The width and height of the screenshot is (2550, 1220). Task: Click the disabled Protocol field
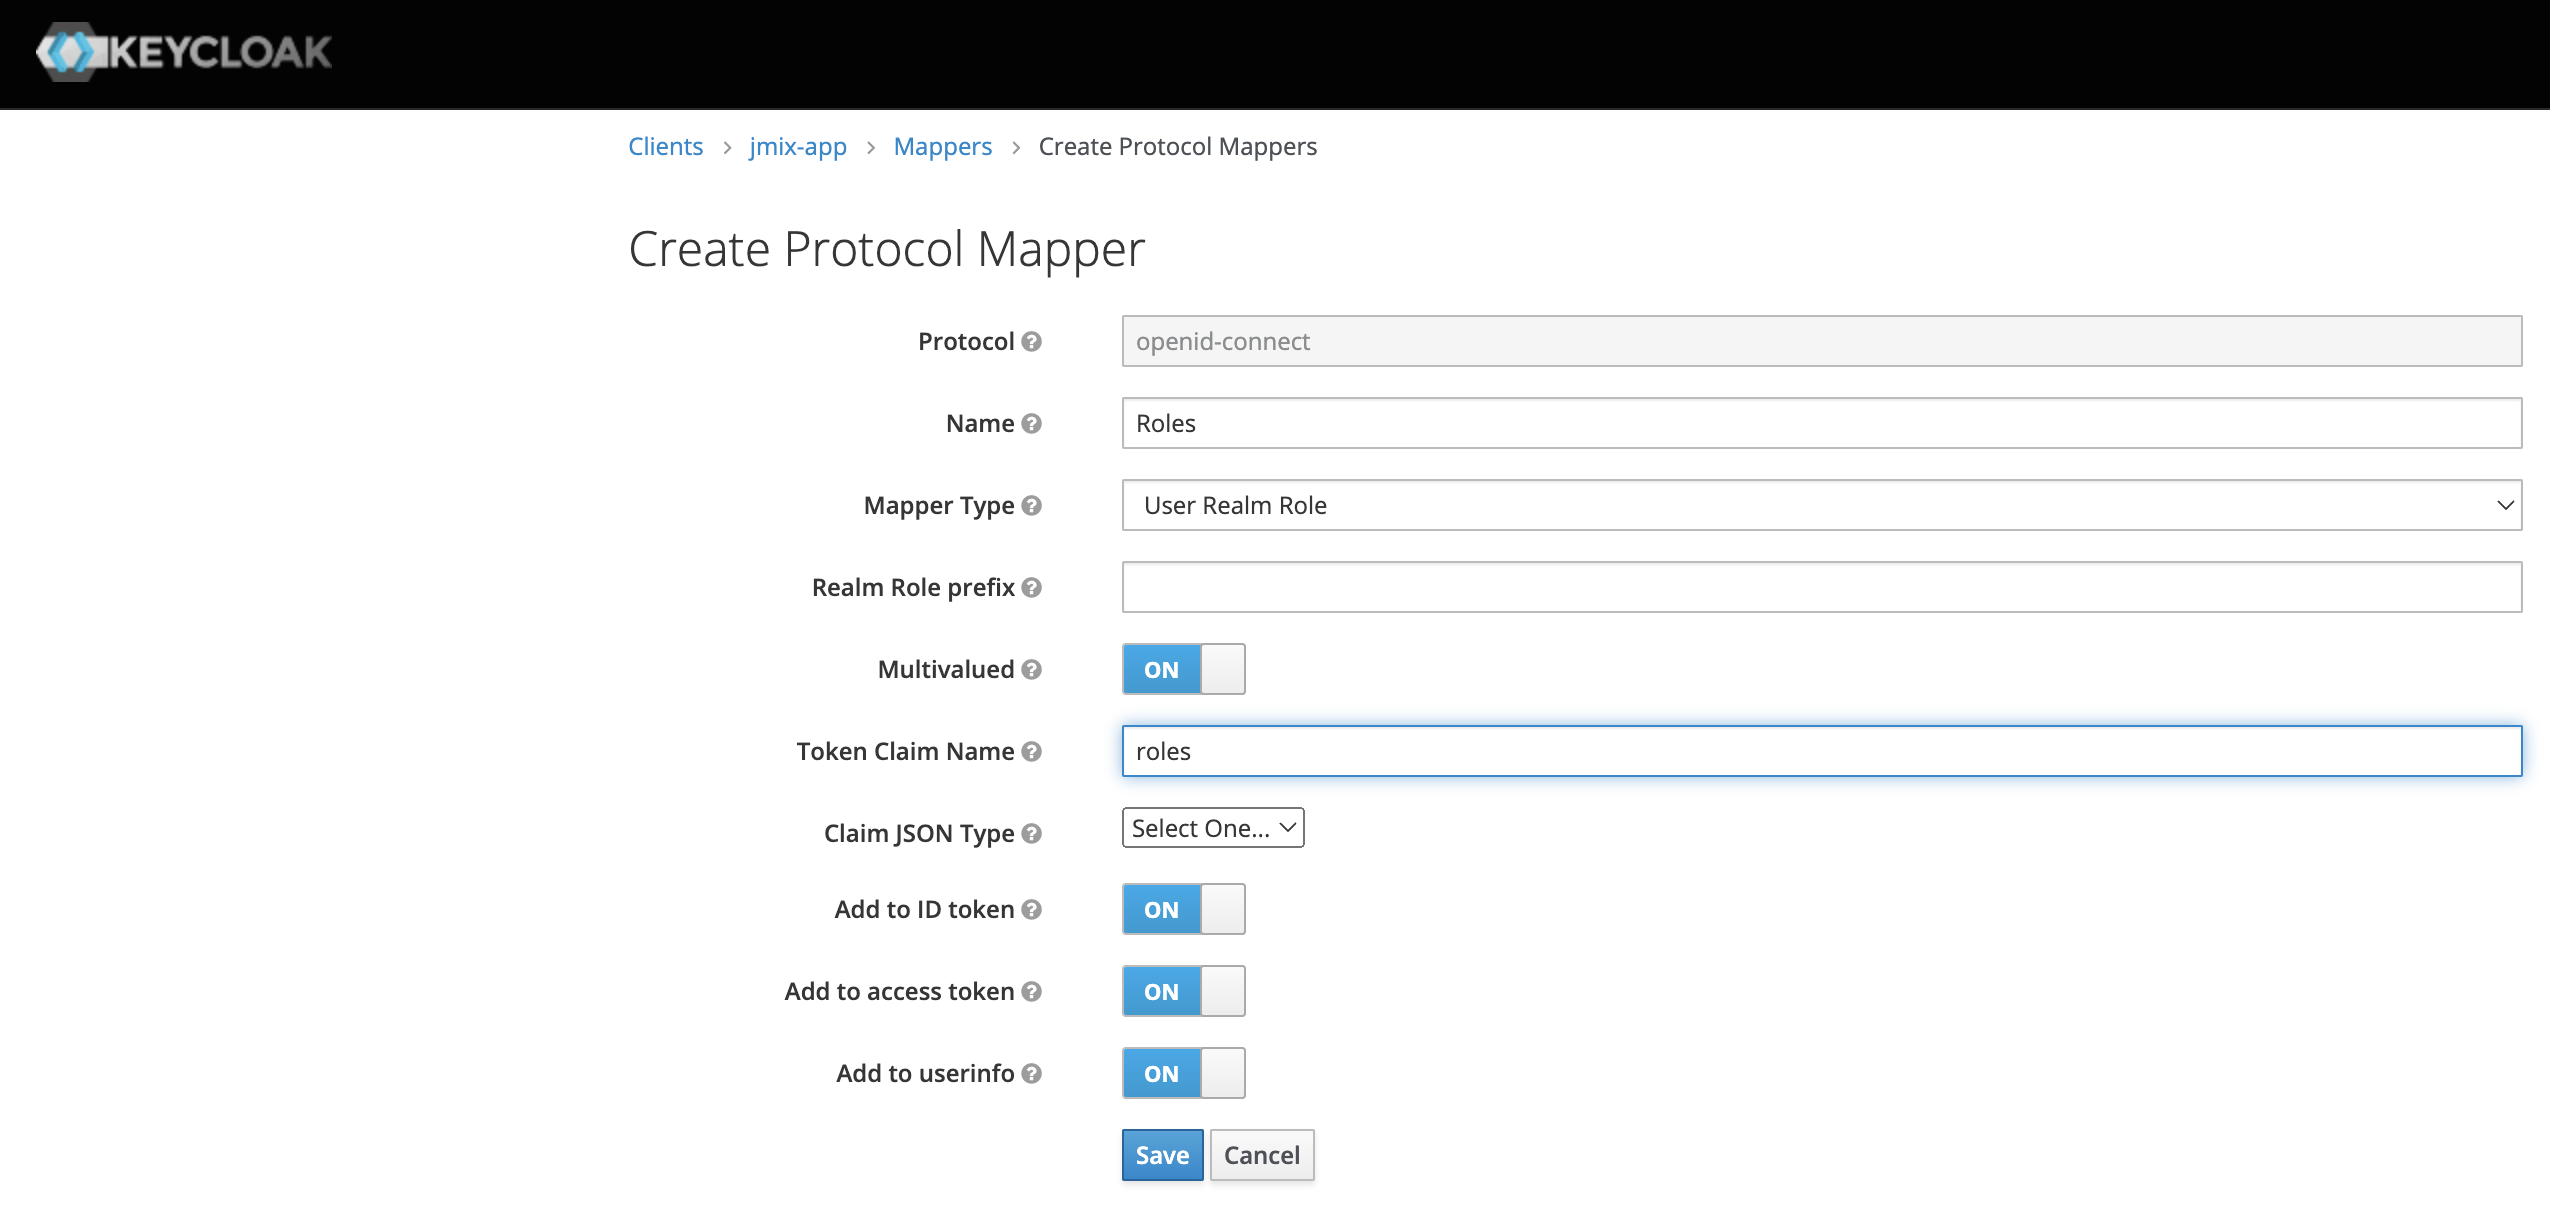pyautogui.click(x=1821, y=341)
